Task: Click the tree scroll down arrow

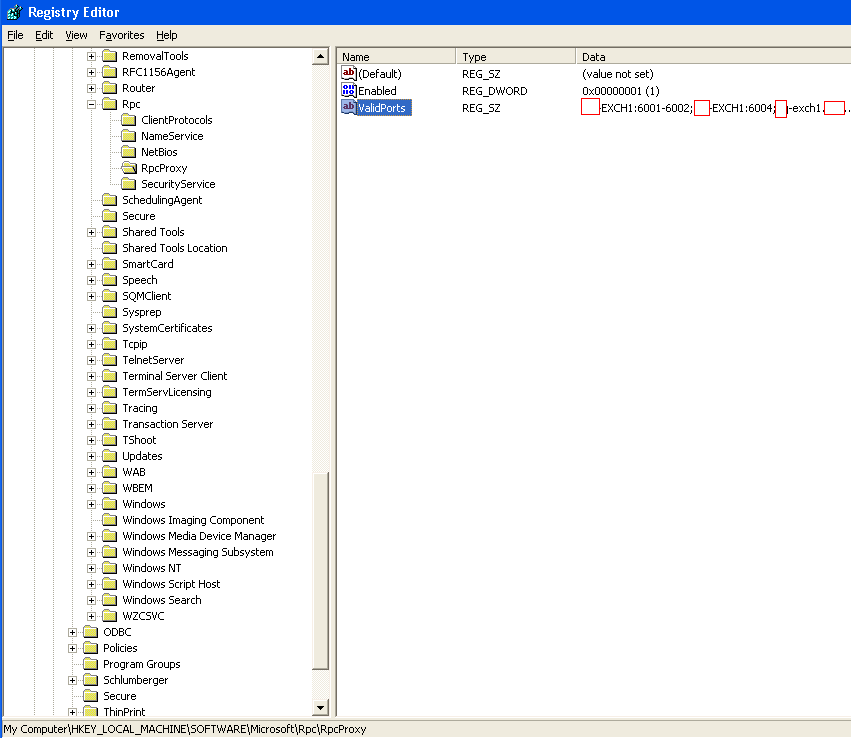Action: [320, 708]
